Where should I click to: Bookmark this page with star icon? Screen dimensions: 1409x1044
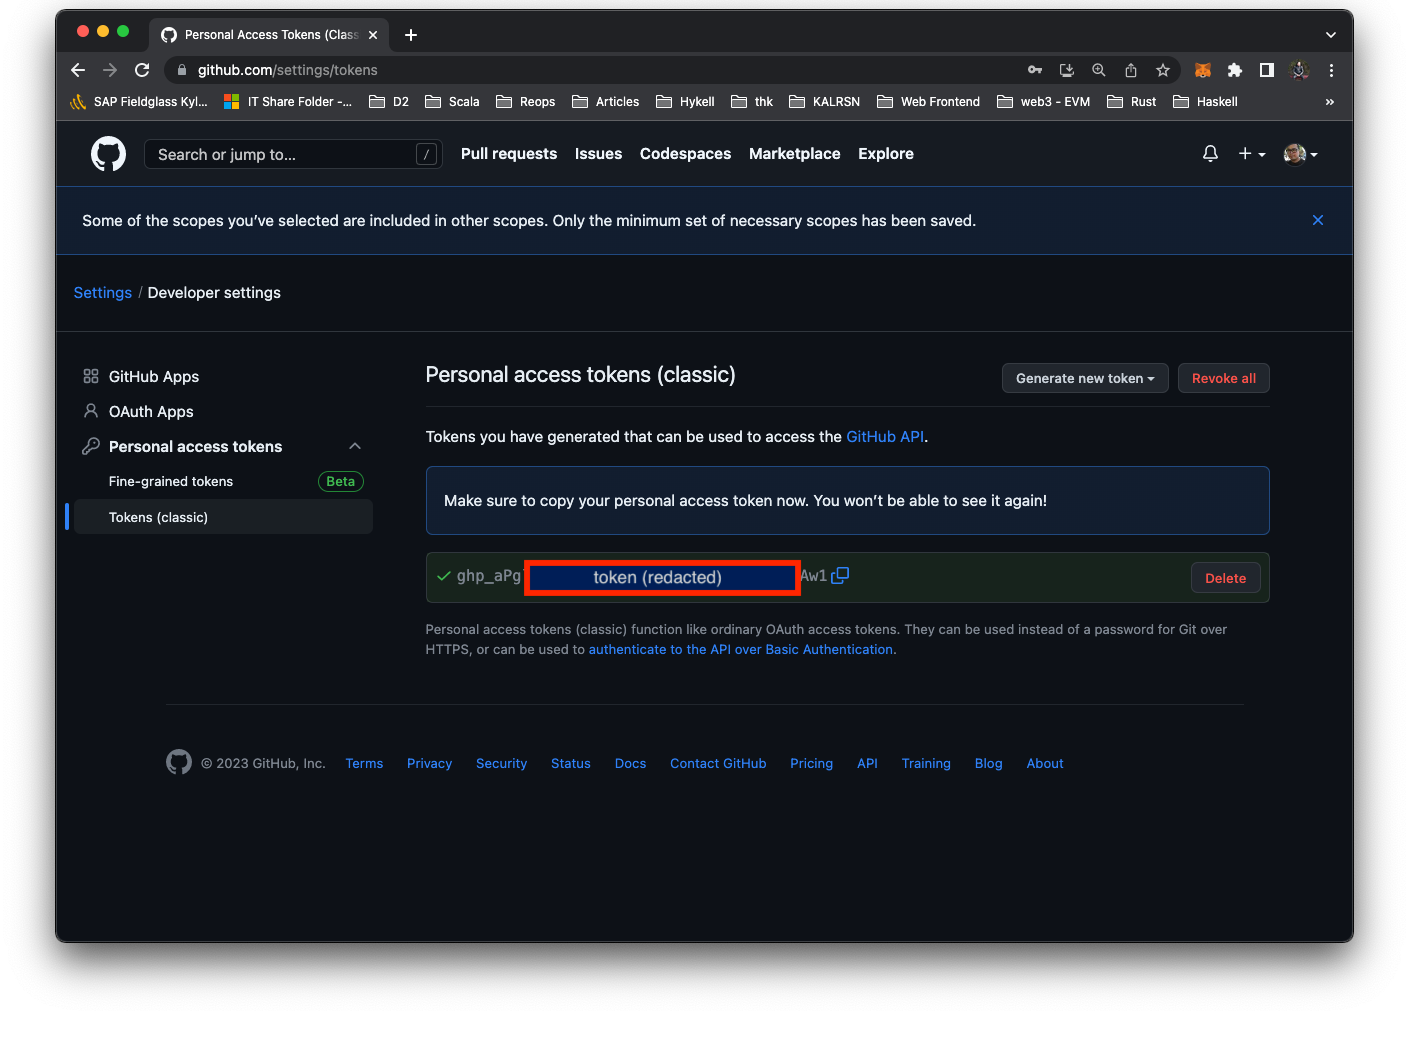click(x=1163, y=70)
